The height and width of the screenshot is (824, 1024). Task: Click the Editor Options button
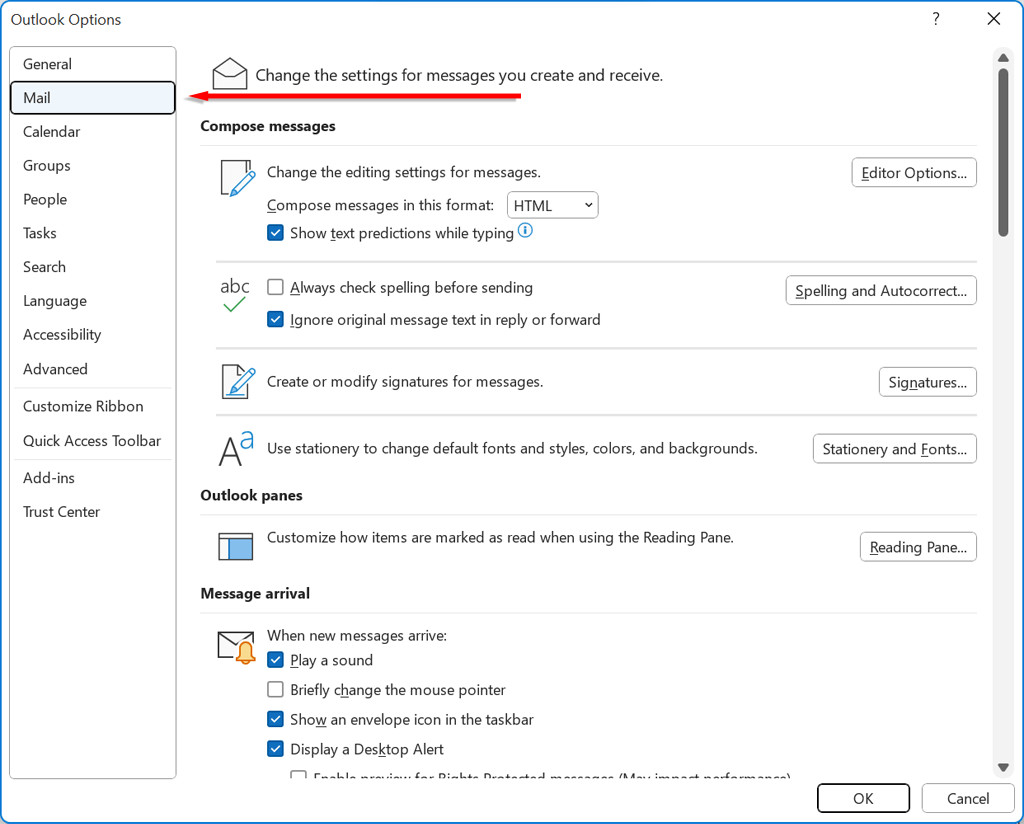[x=913, y=173]
